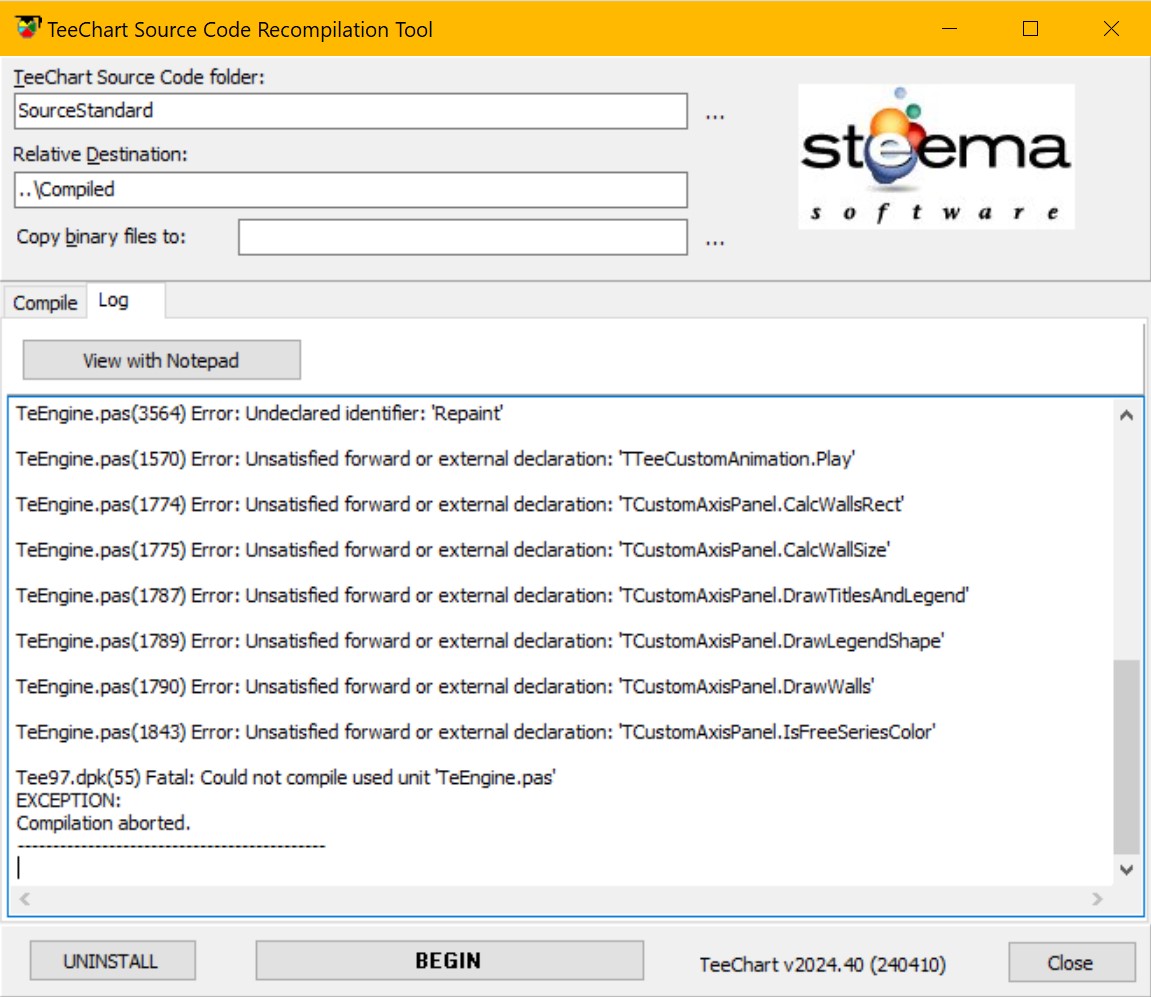Click the DrawWalls error line
Image resolution: width=1151 pixels, height=997 pixels.
(x=445, y=686)
